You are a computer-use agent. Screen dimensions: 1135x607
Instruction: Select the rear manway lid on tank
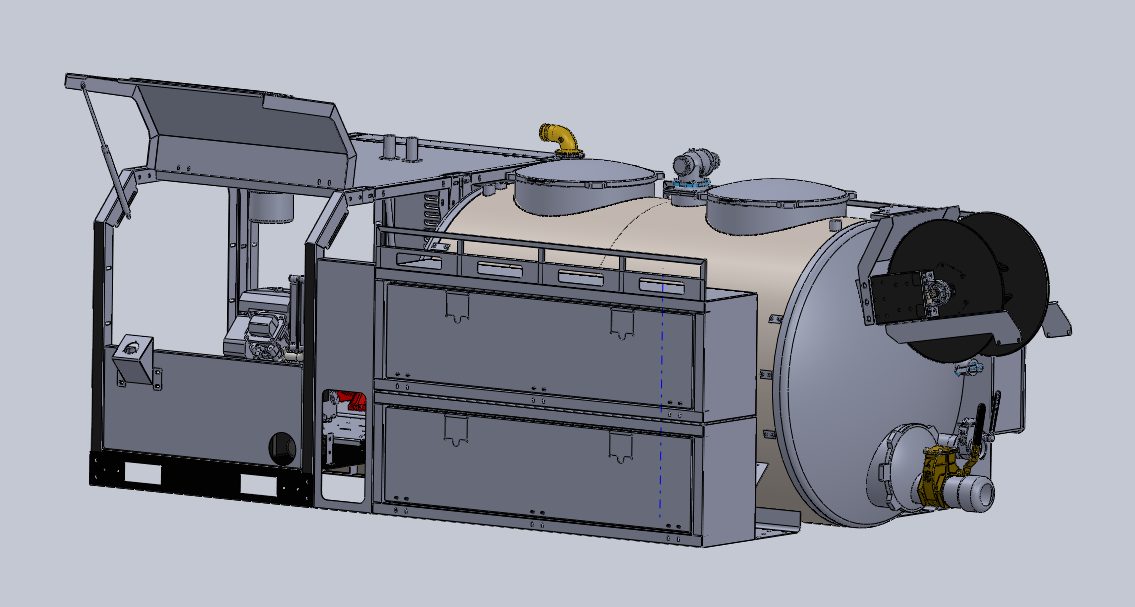(777, 206)
